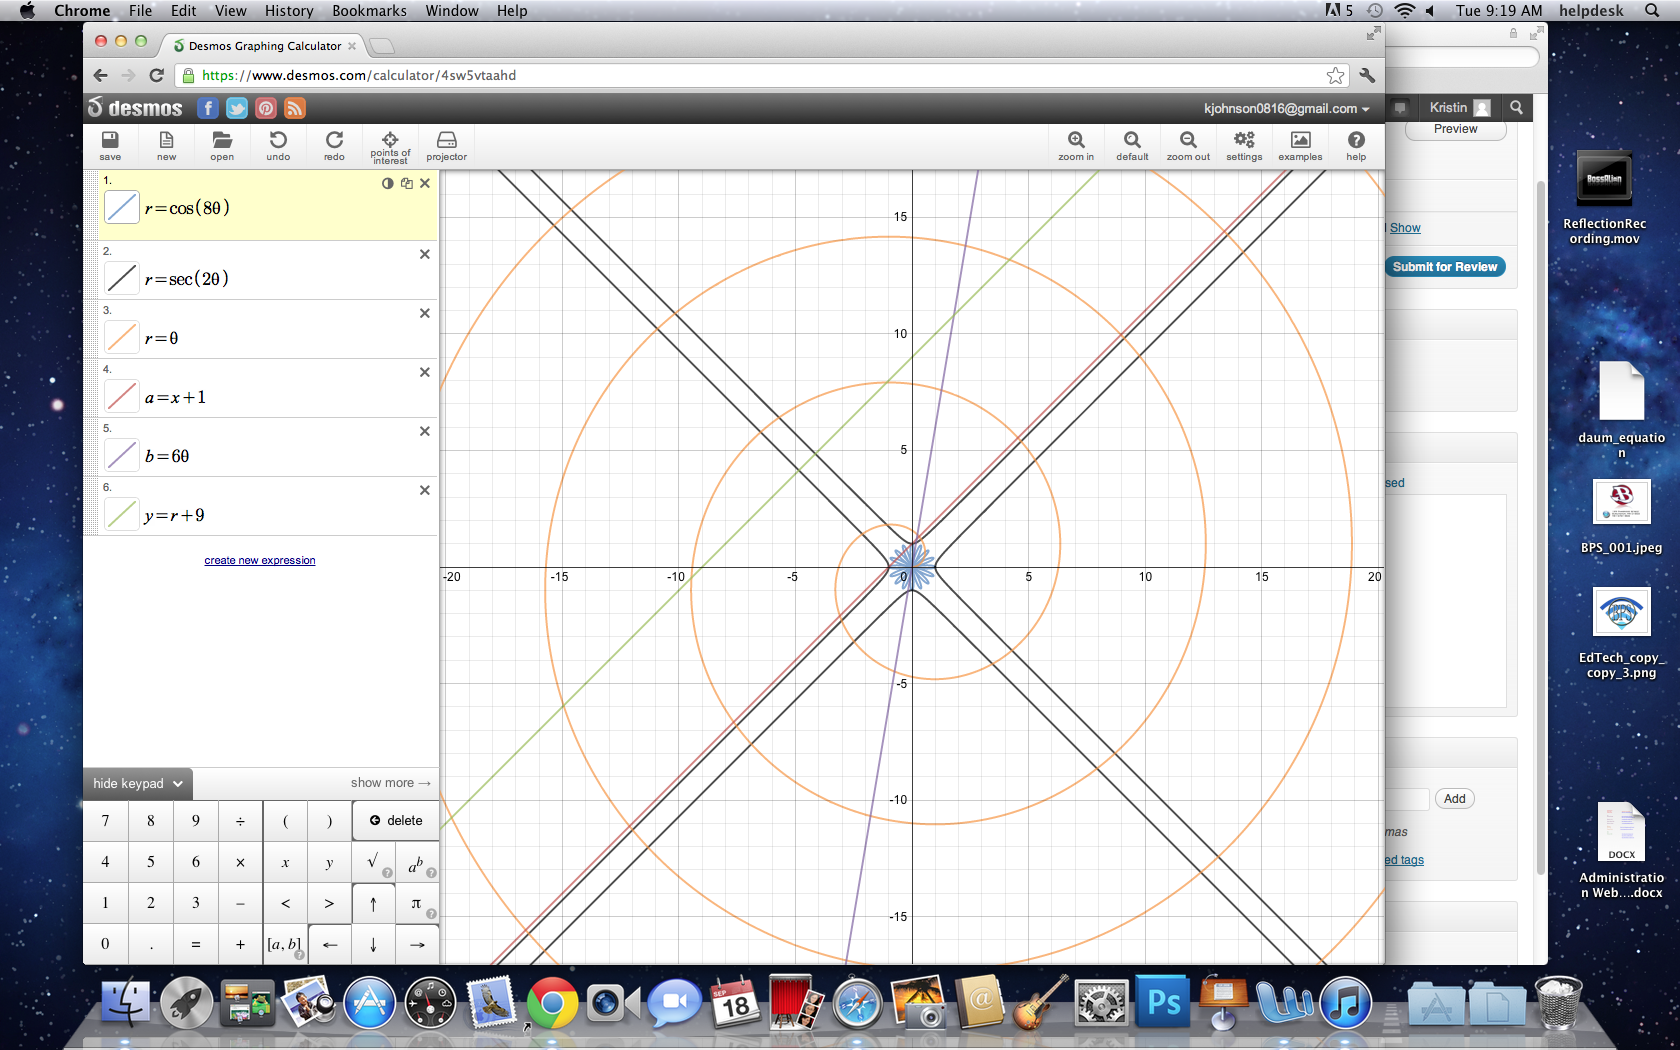Click the Desmos Twitter share icon
1680x1050 pixels.
(237, 108)
